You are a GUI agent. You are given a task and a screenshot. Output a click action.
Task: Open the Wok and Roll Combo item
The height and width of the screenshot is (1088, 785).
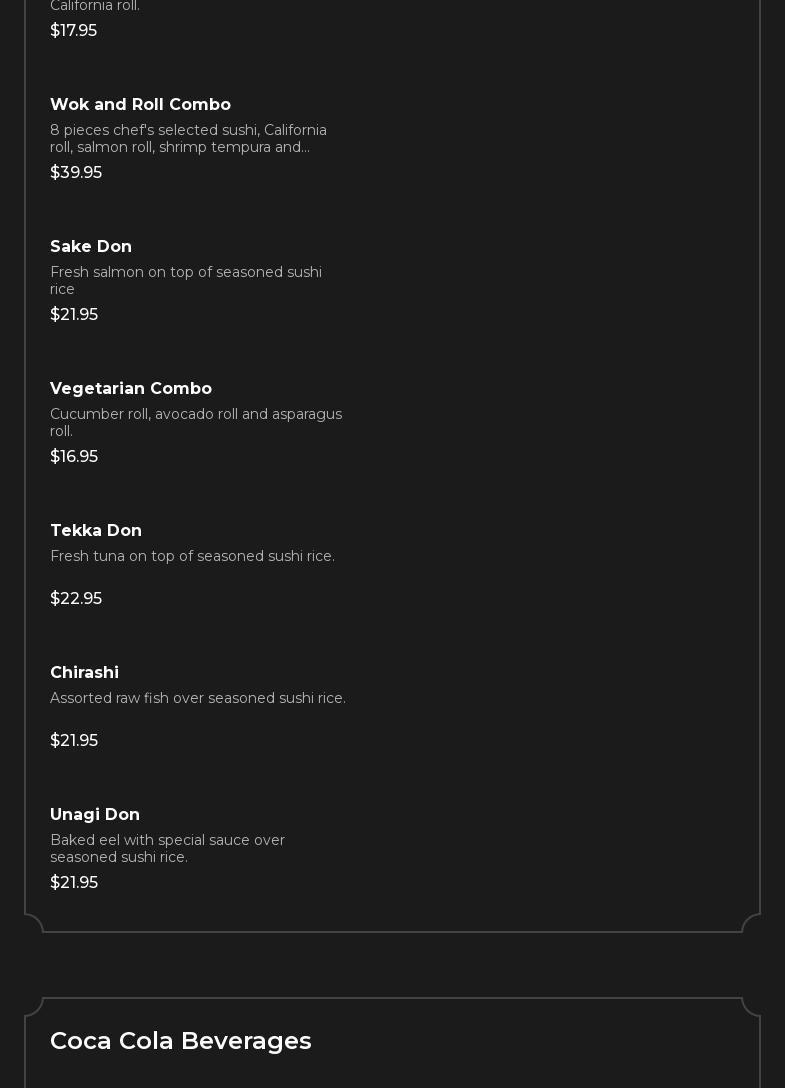pos(140,105)
